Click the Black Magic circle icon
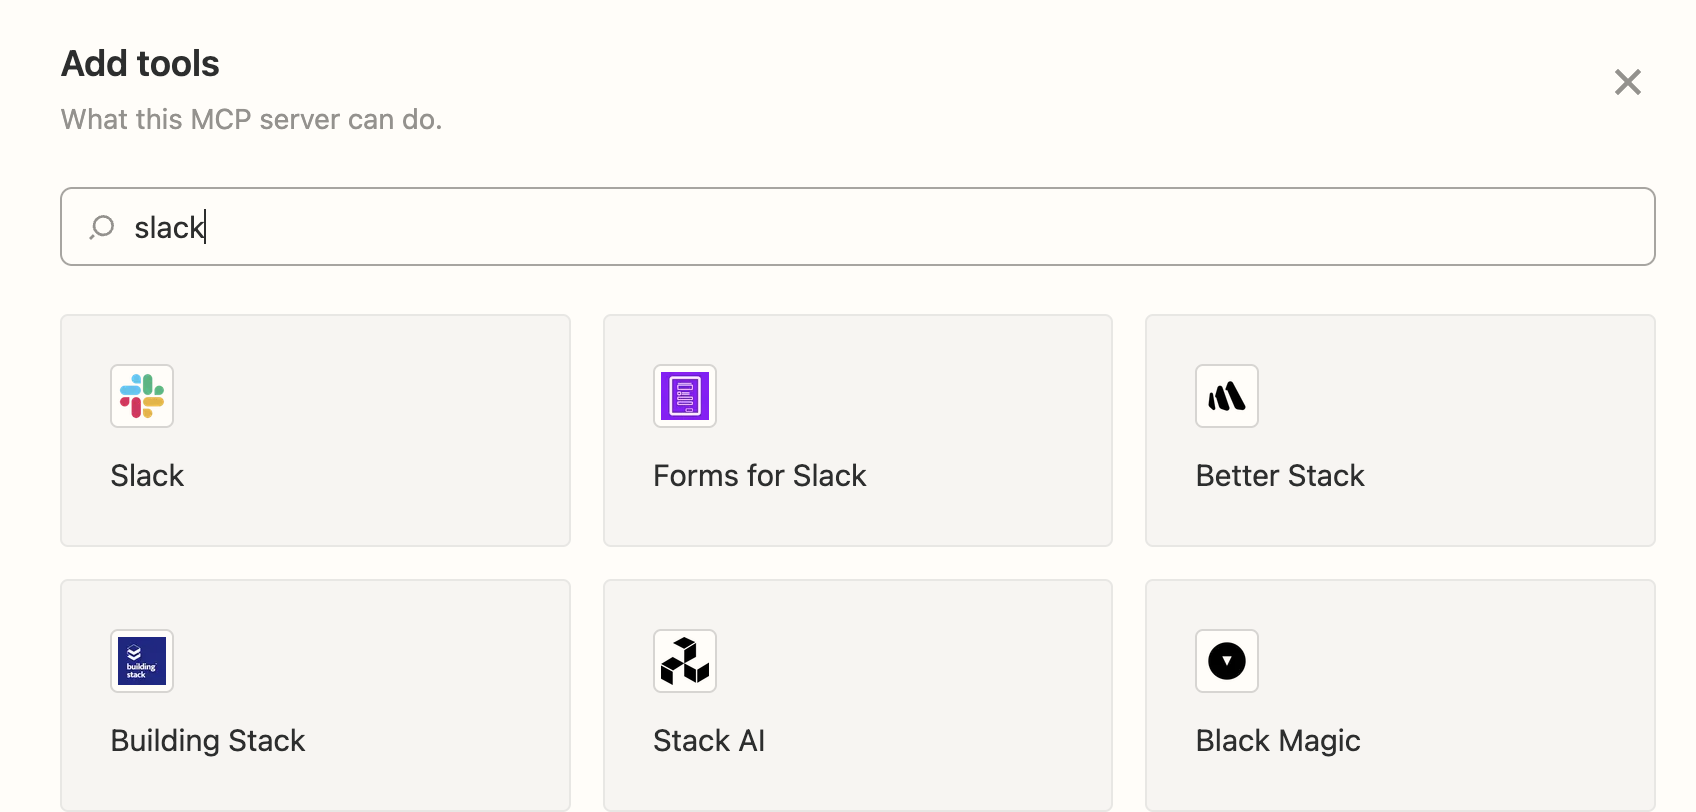The width and height of the screenshot is (1696, 812). click(1227, 661)
